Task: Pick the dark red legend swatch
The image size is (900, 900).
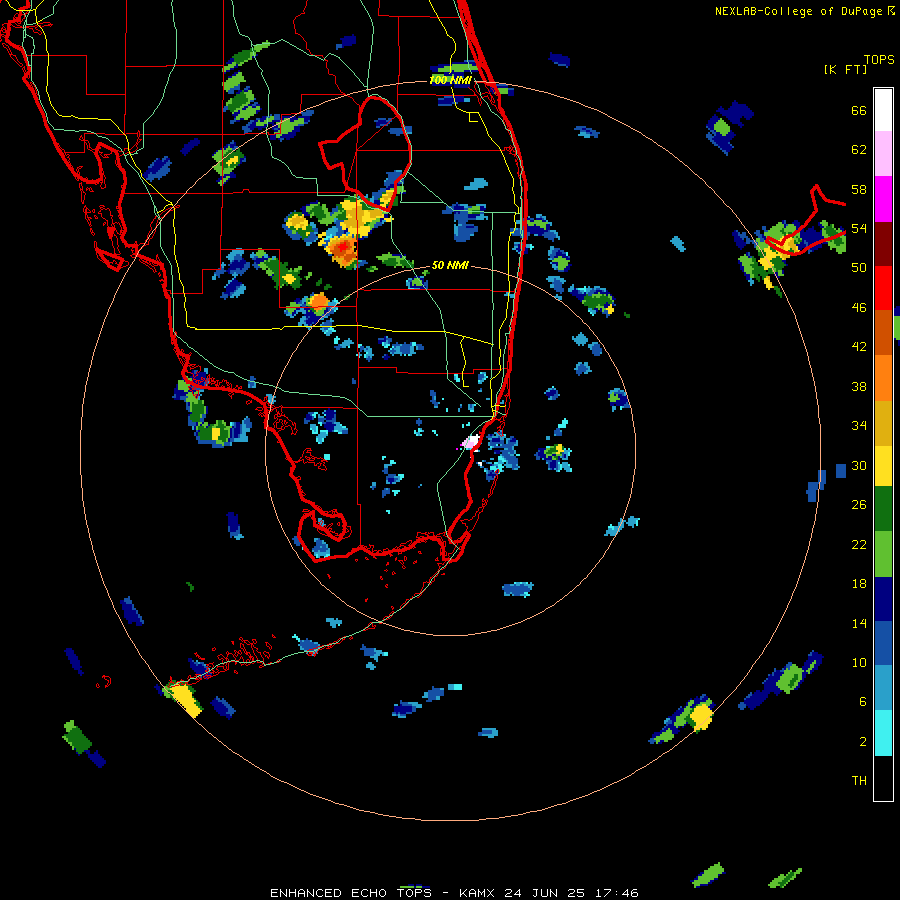Action: tap(883, 243)
